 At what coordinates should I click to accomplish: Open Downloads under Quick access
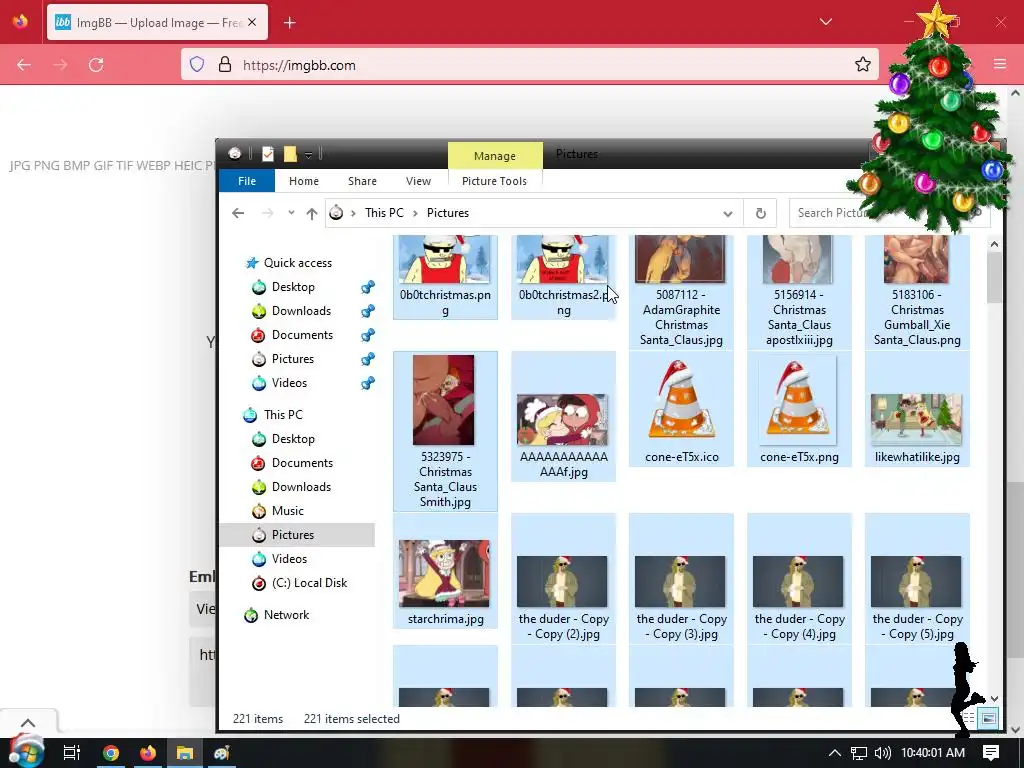click(x=301, y=311)
